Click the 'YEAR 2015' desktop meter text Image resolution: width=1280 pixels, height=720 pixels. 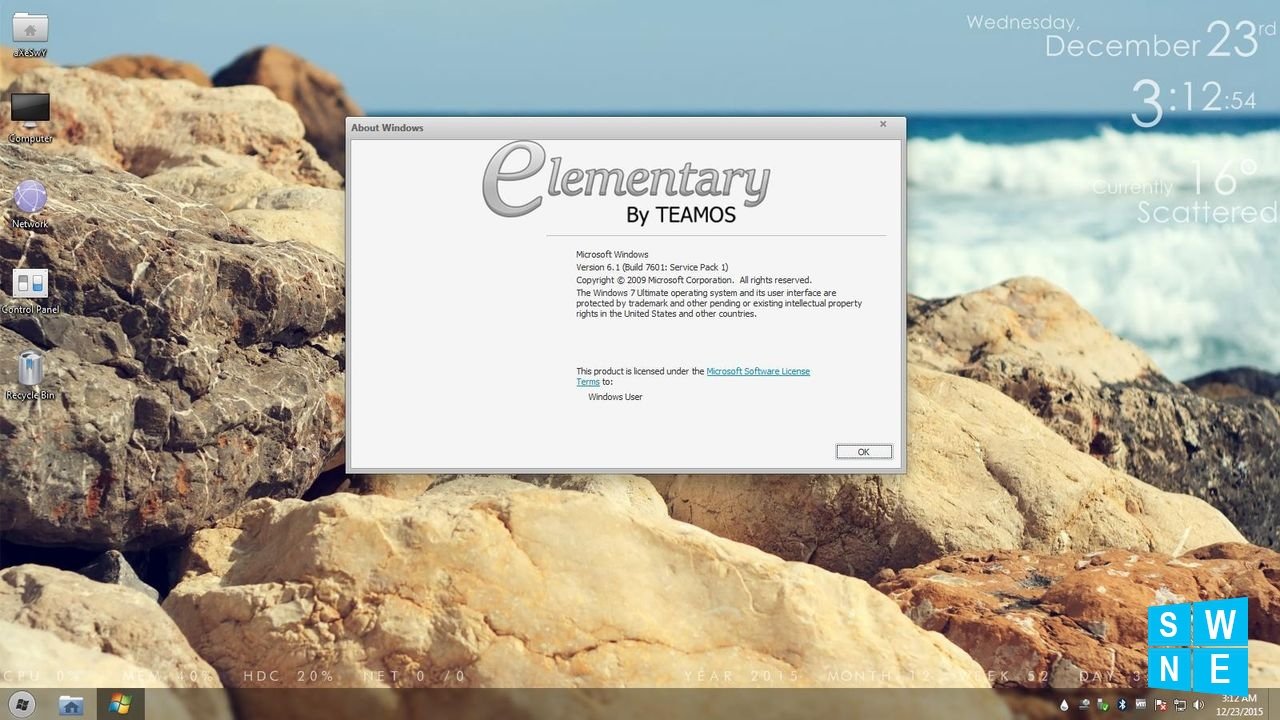coord(742,677)
